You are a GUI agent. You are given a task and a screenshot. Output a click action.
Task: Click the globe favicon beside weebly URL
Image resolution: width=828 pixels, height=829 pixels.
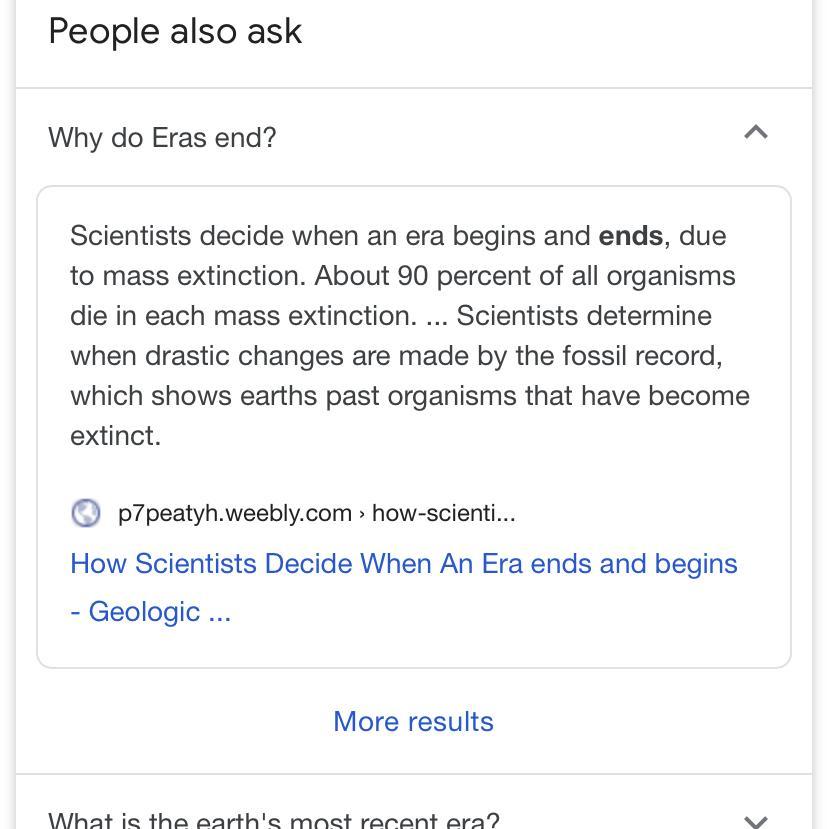point(86,513)
